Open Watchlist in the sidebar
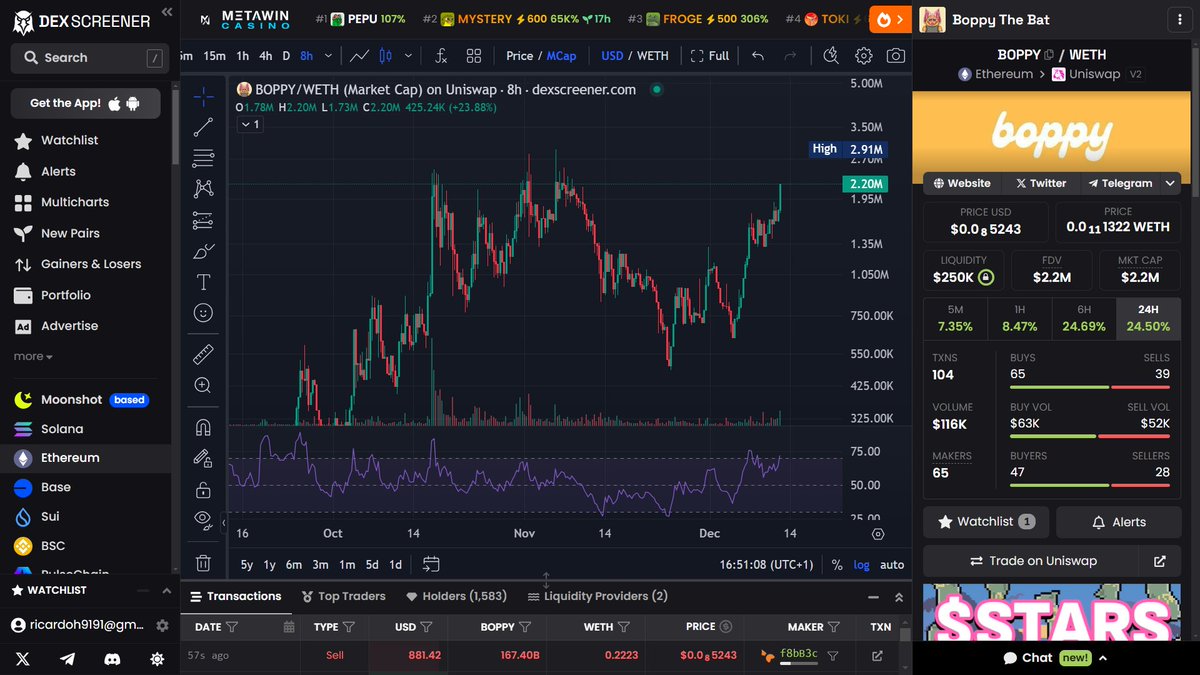Screen dimensions: 1200x675 (x=69, y=140)
